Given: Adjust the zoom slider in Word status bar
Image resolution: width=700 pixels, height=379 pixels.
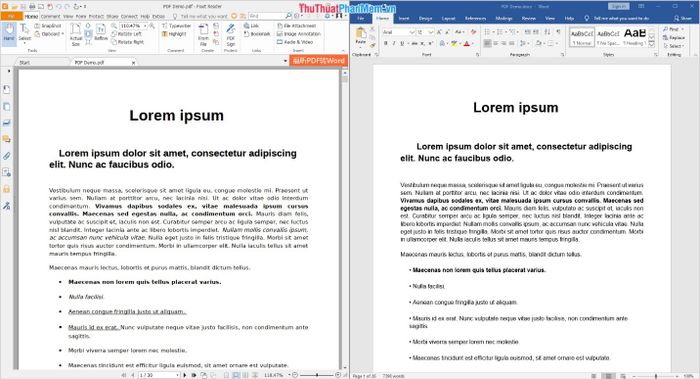Looking at the screenshot, I should 655,376.
